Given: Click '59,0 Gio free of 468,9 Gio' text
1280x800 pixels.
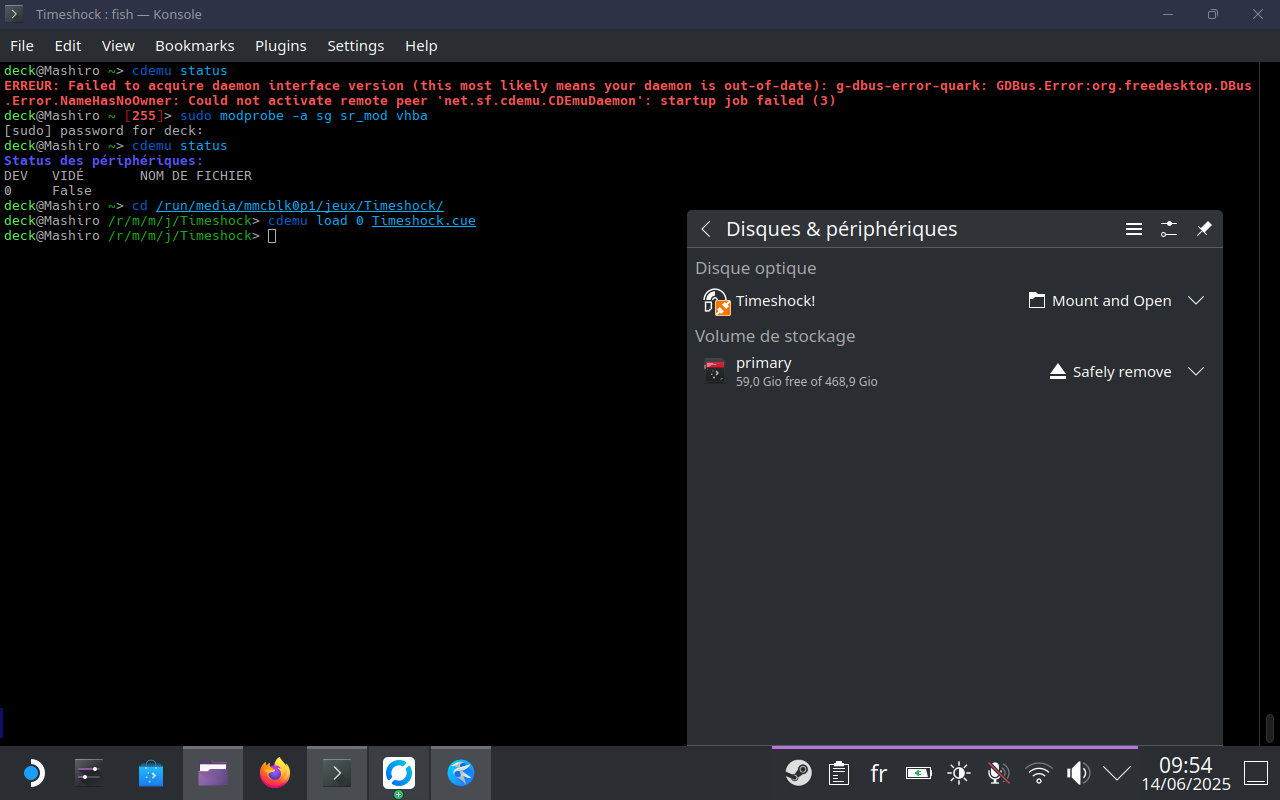Looking at the screenshot, I should point(807,382).
